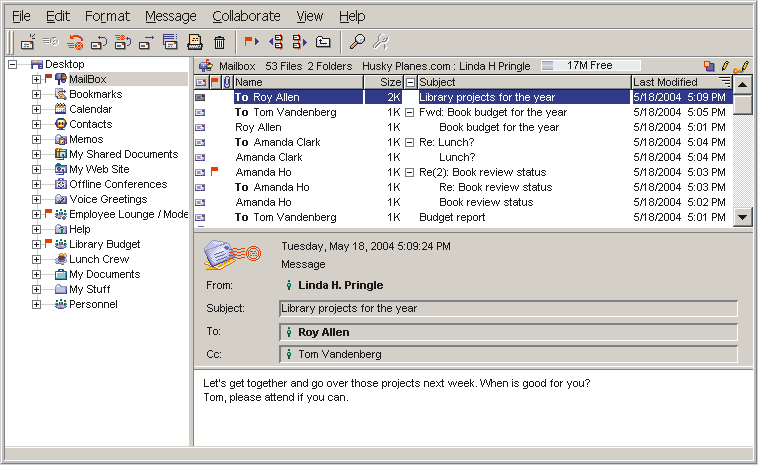Click the grayed-out send cancel toolbar icon

click(x=51, y=42)
